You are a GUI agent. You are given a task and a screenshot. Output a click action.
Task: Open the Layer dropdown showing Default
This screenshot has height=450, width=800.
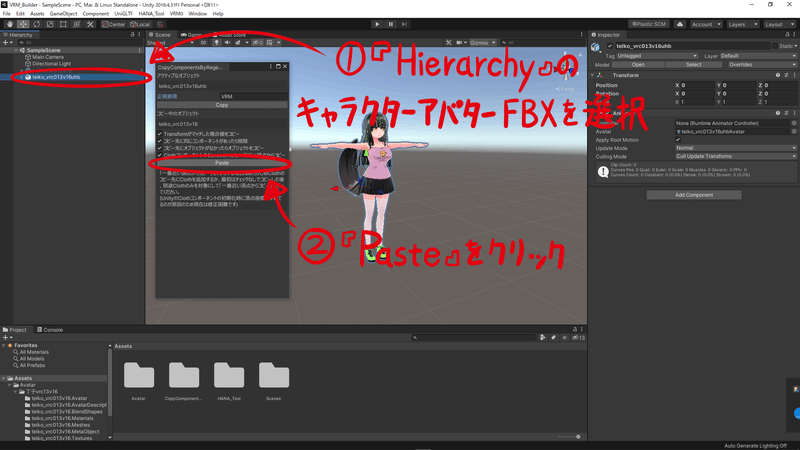pos(758,56)
